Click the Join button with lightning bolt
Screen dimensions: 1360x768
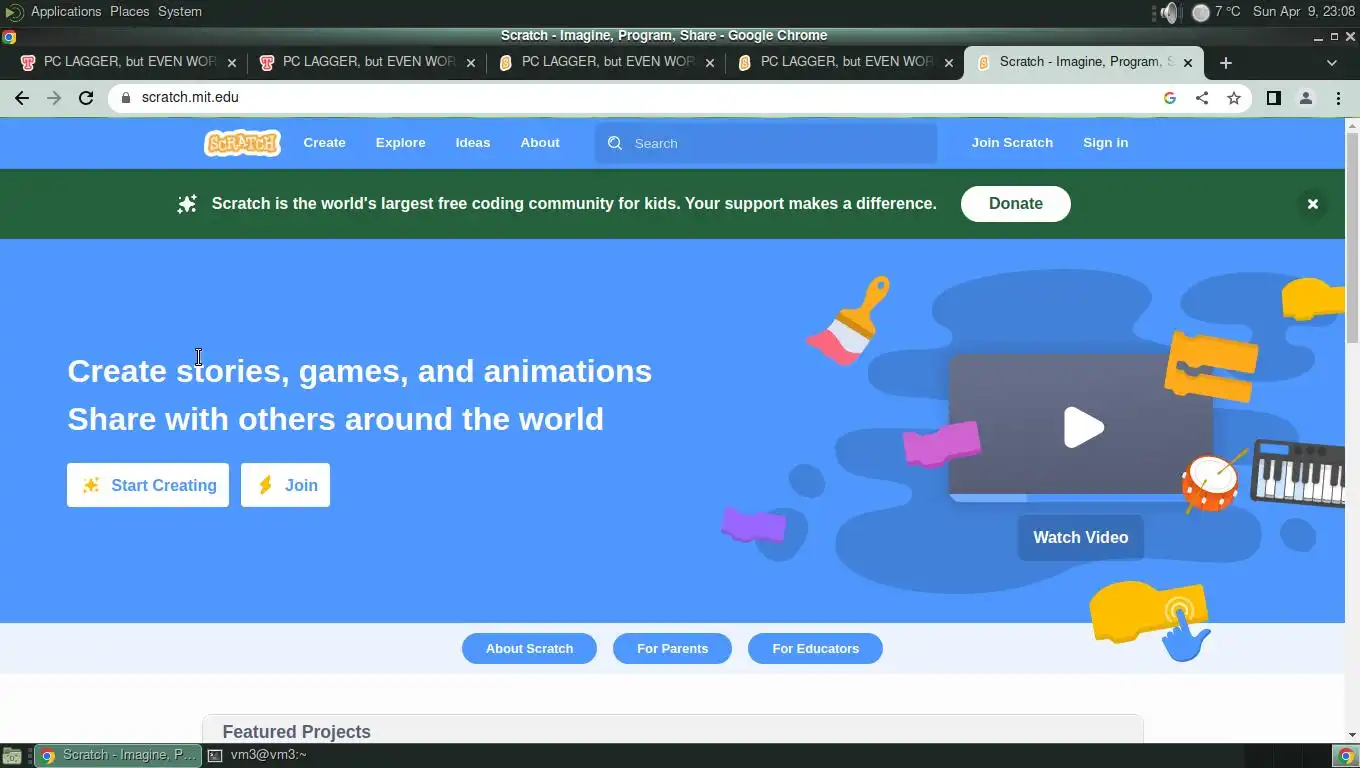coord(285,485)
